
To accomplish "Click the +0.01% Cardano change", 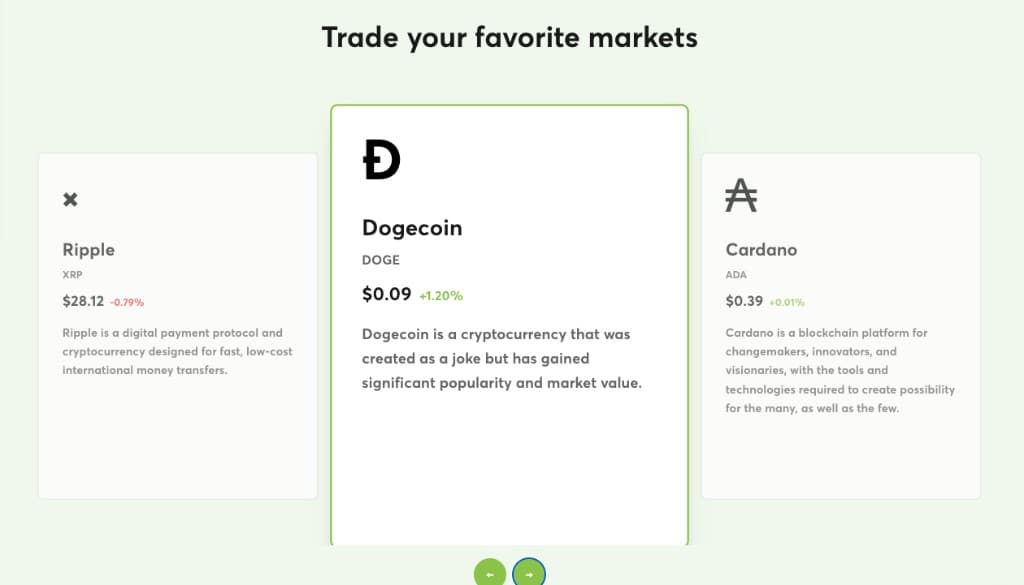I will point(787,302).
